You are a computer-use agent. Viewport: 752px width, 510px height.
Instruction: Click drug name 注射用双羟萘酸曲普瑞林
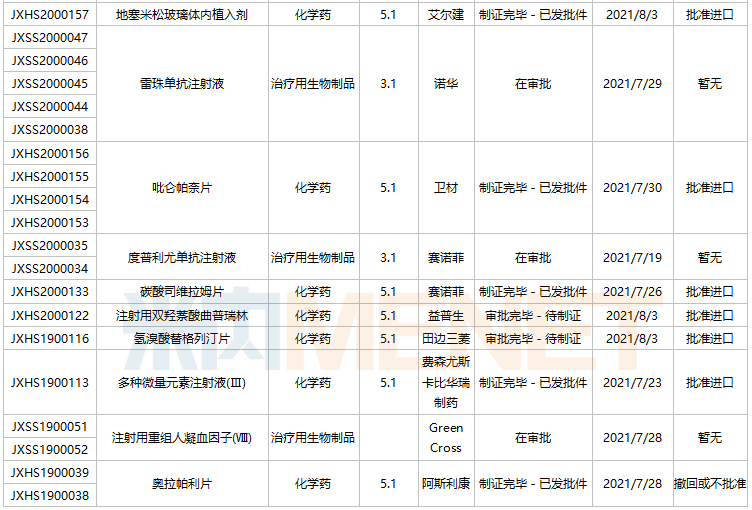[x=182, y=316]
